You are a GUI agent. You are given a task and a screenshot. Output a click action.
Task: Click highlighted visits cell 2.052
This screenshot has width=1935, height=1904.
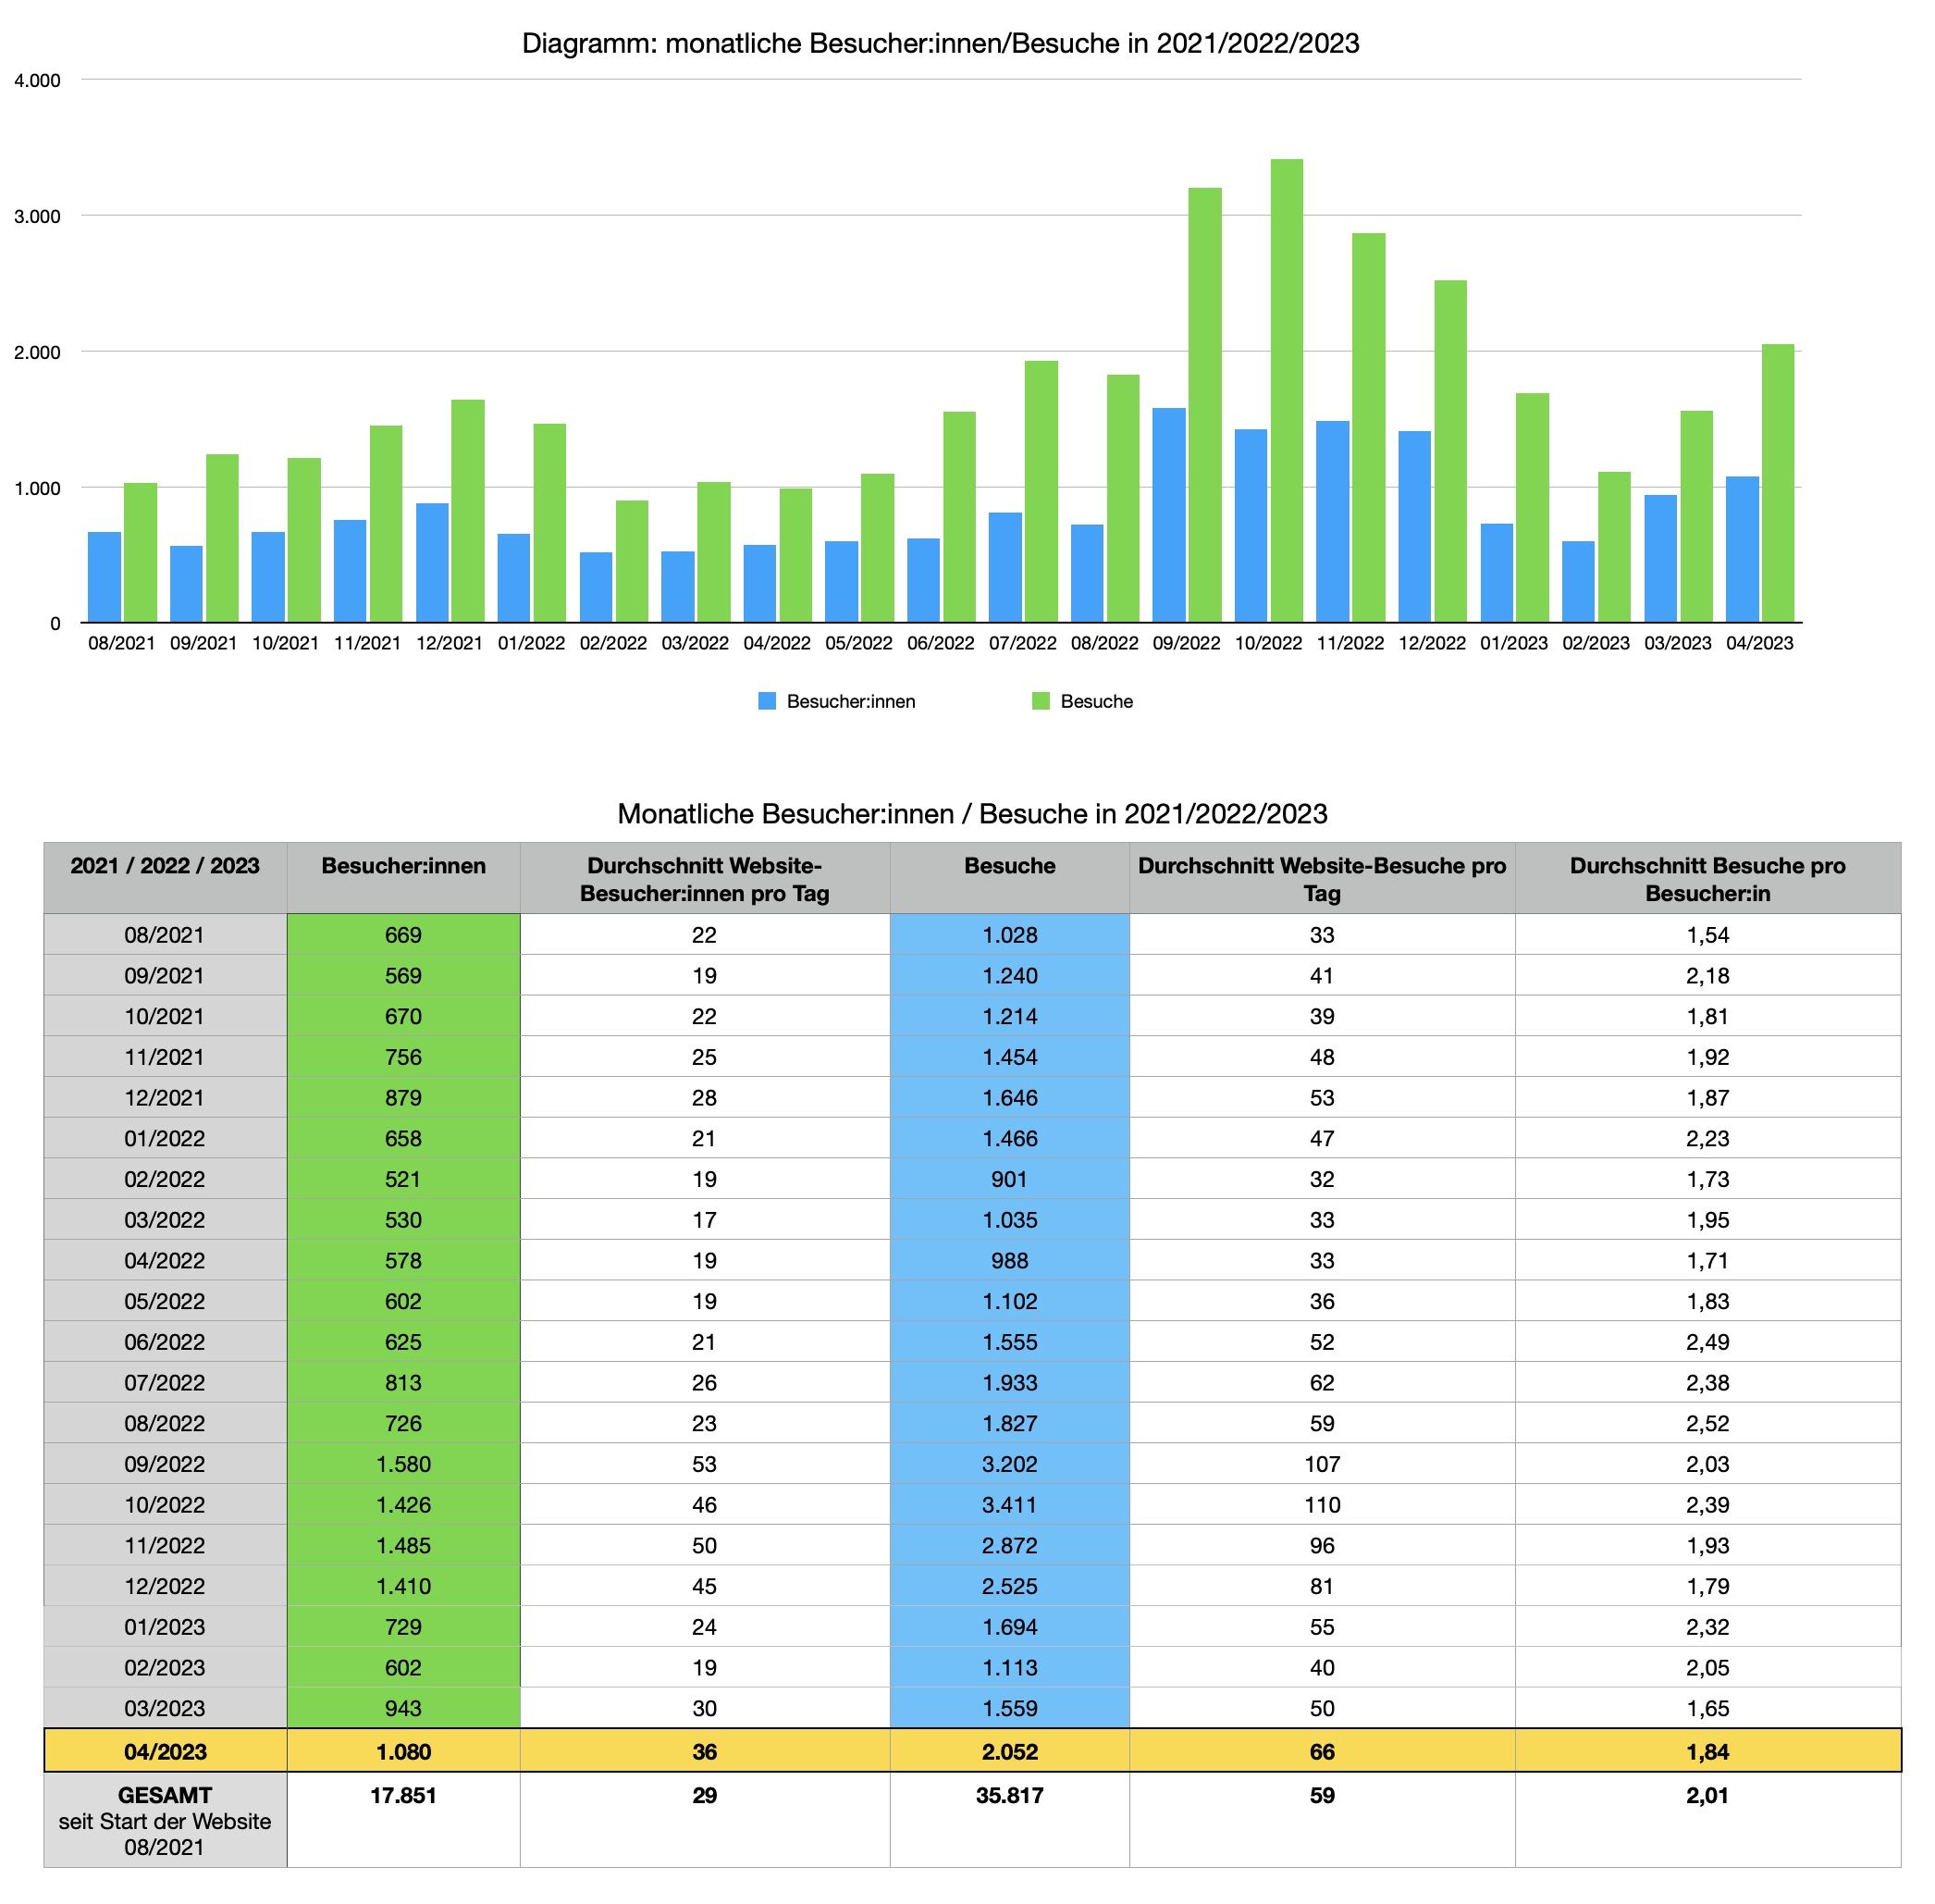coord(1010,1752)
